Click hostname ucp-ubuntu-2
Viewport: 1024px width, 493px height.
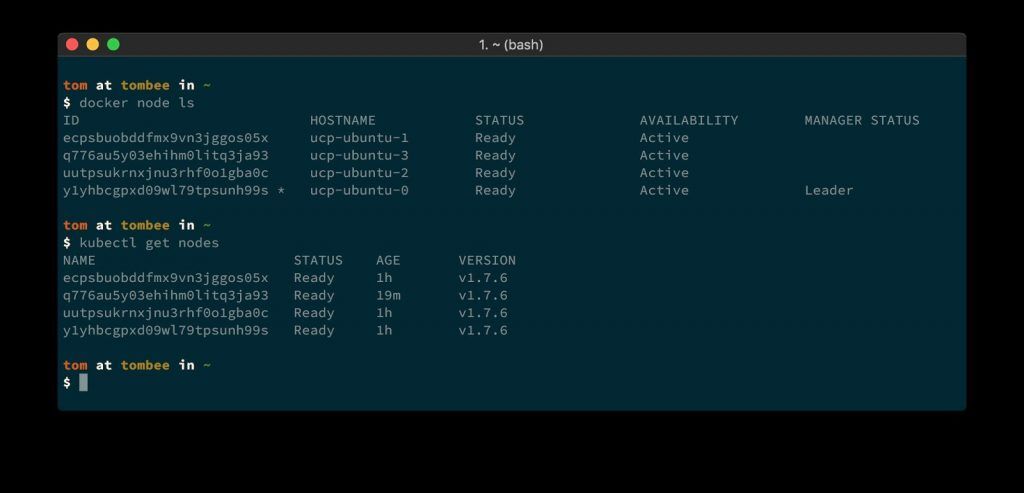click(359, 173)
